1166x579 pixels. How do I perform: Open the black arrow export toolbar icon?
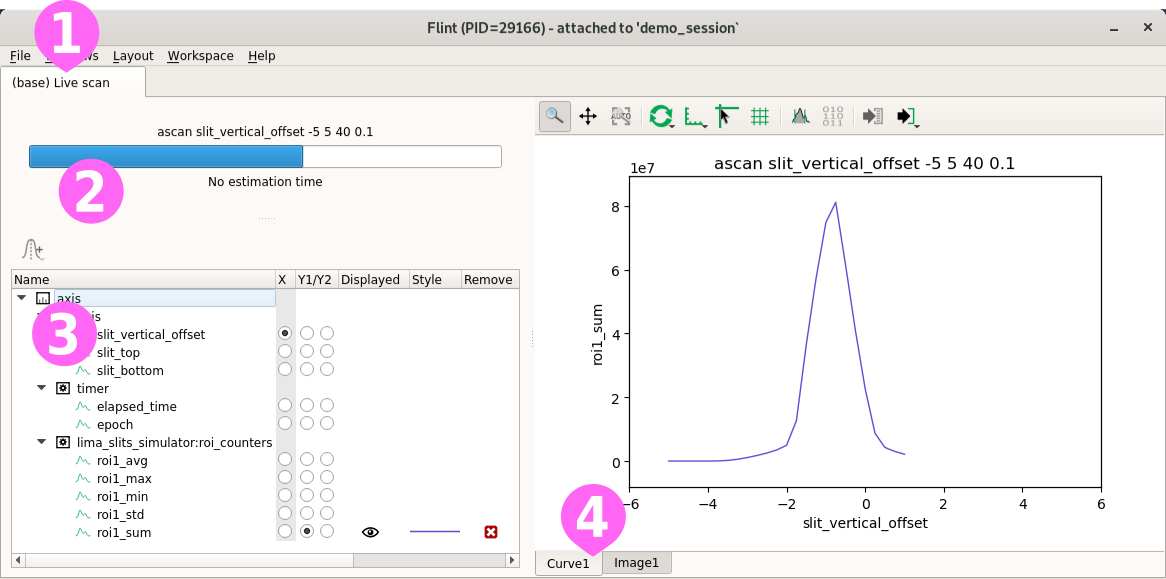click(907, 116)
